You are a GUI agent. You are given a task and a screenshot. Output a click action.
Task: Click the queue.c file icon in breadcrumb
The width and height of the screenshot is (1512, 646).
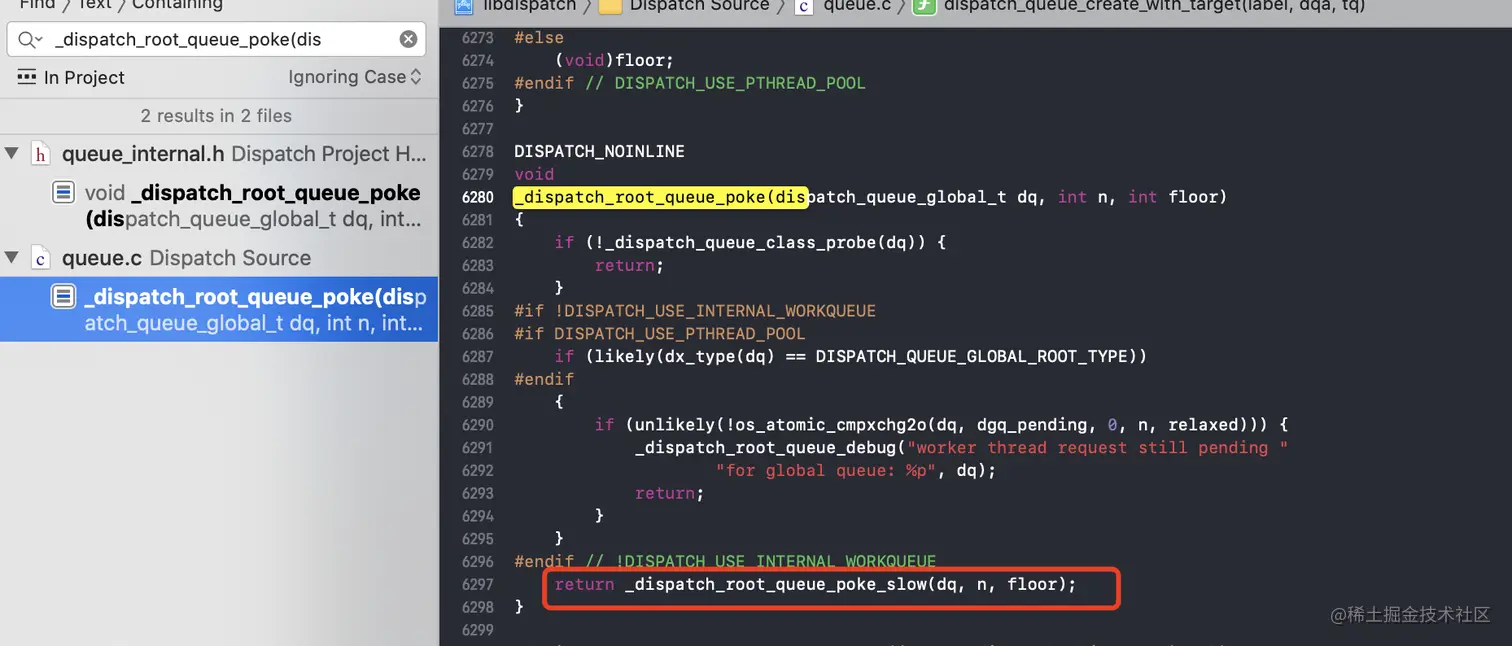pyautogui.click(x=804, y=7)
